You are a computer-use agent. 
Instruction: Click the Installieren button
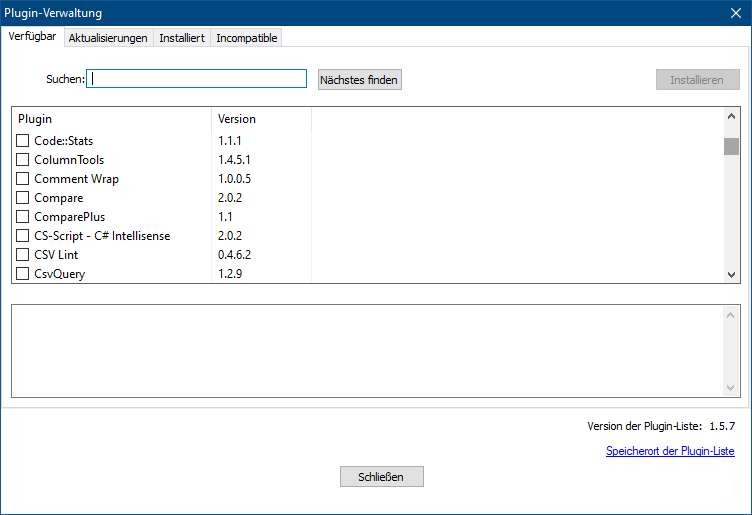(698, 80)
